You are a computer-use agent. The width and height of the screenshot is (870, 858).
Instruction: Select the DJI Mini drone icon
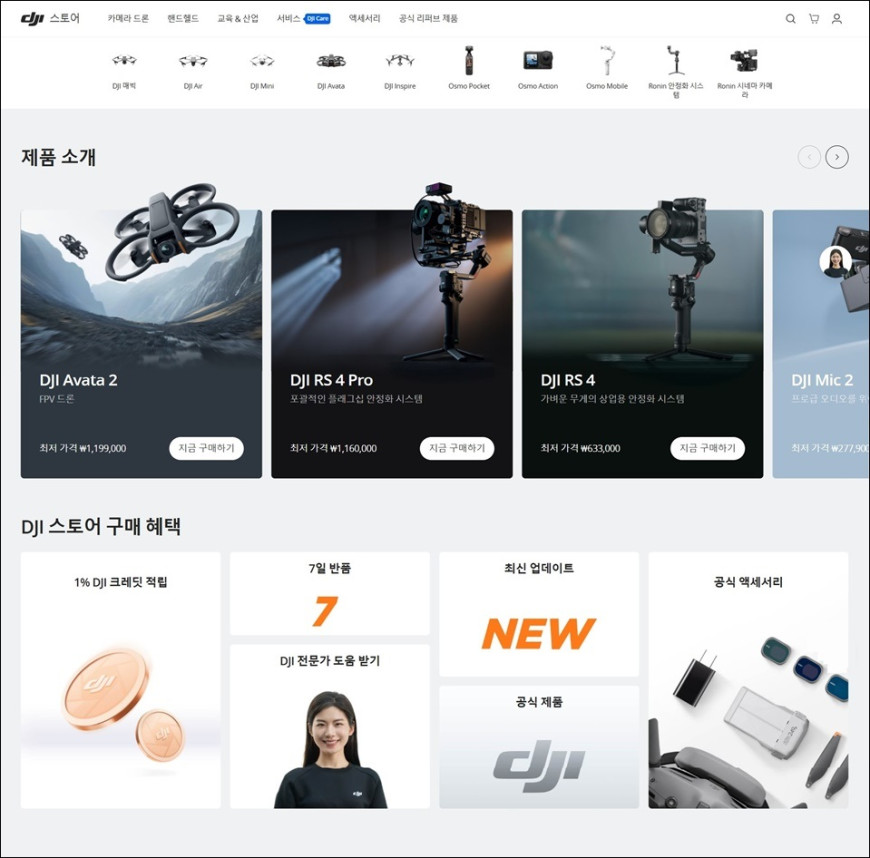262,60
